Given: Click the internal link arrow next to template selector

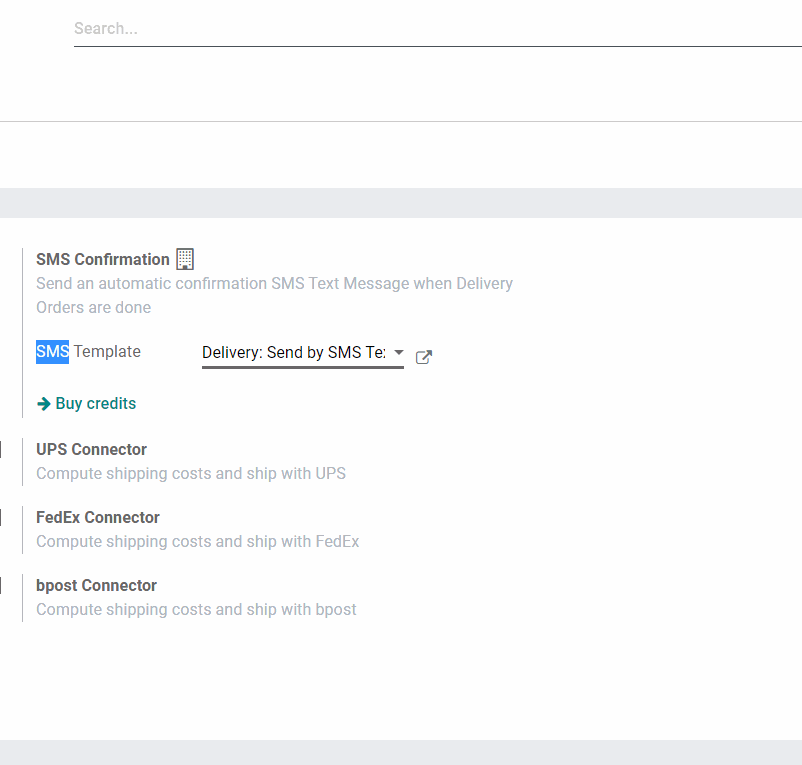Looking at the screenshot, I should [x=423, y=357].
